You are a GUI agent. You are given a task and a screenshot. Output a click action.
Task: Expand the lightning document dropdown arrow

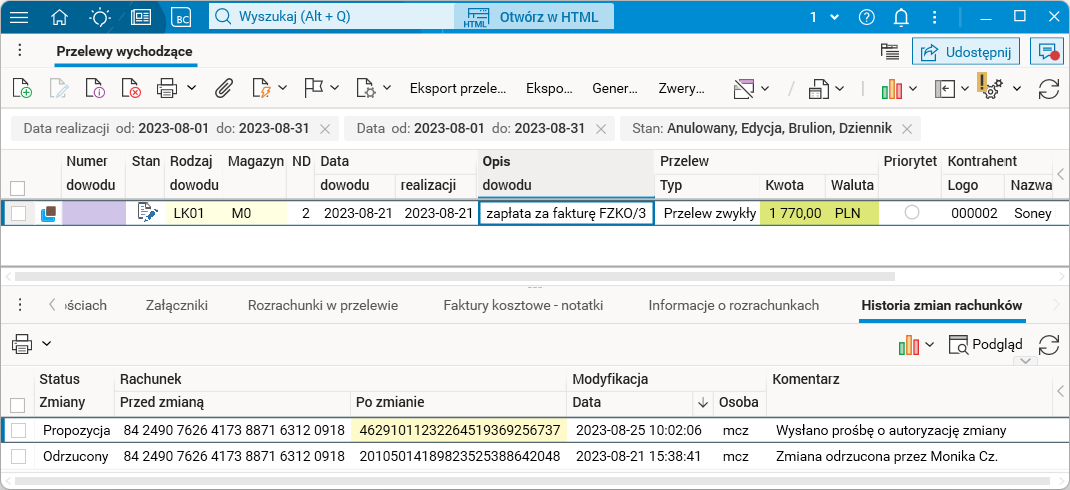coord(283,88)
